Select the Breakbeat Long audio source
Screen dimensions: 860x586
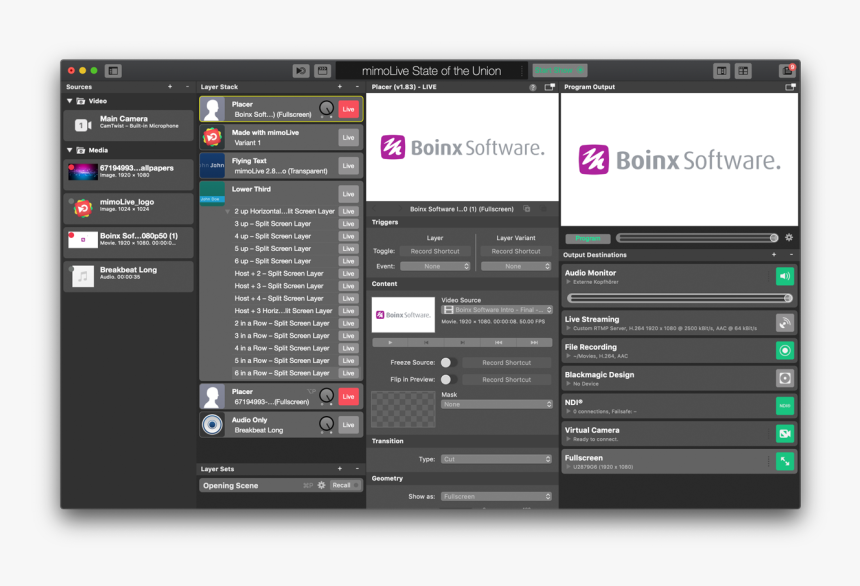pyautogui.click(x=129, y=276)
